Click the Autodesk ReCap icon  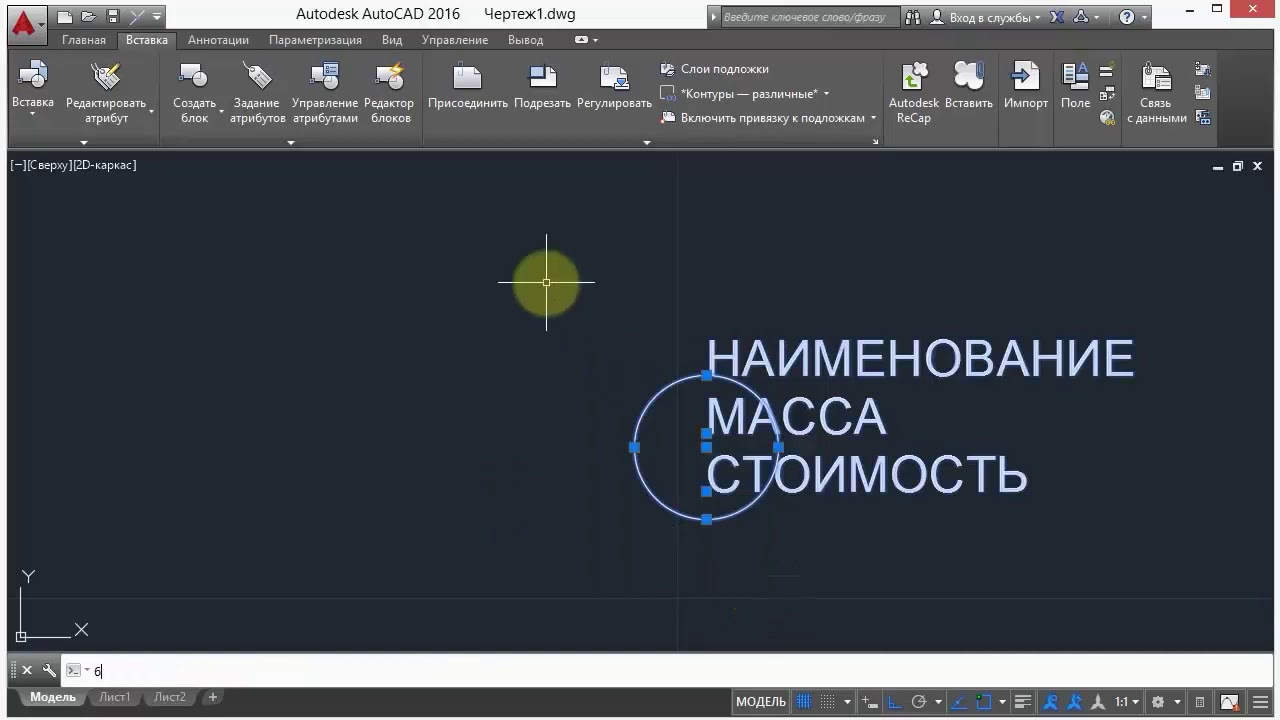(x=914, y=77)
